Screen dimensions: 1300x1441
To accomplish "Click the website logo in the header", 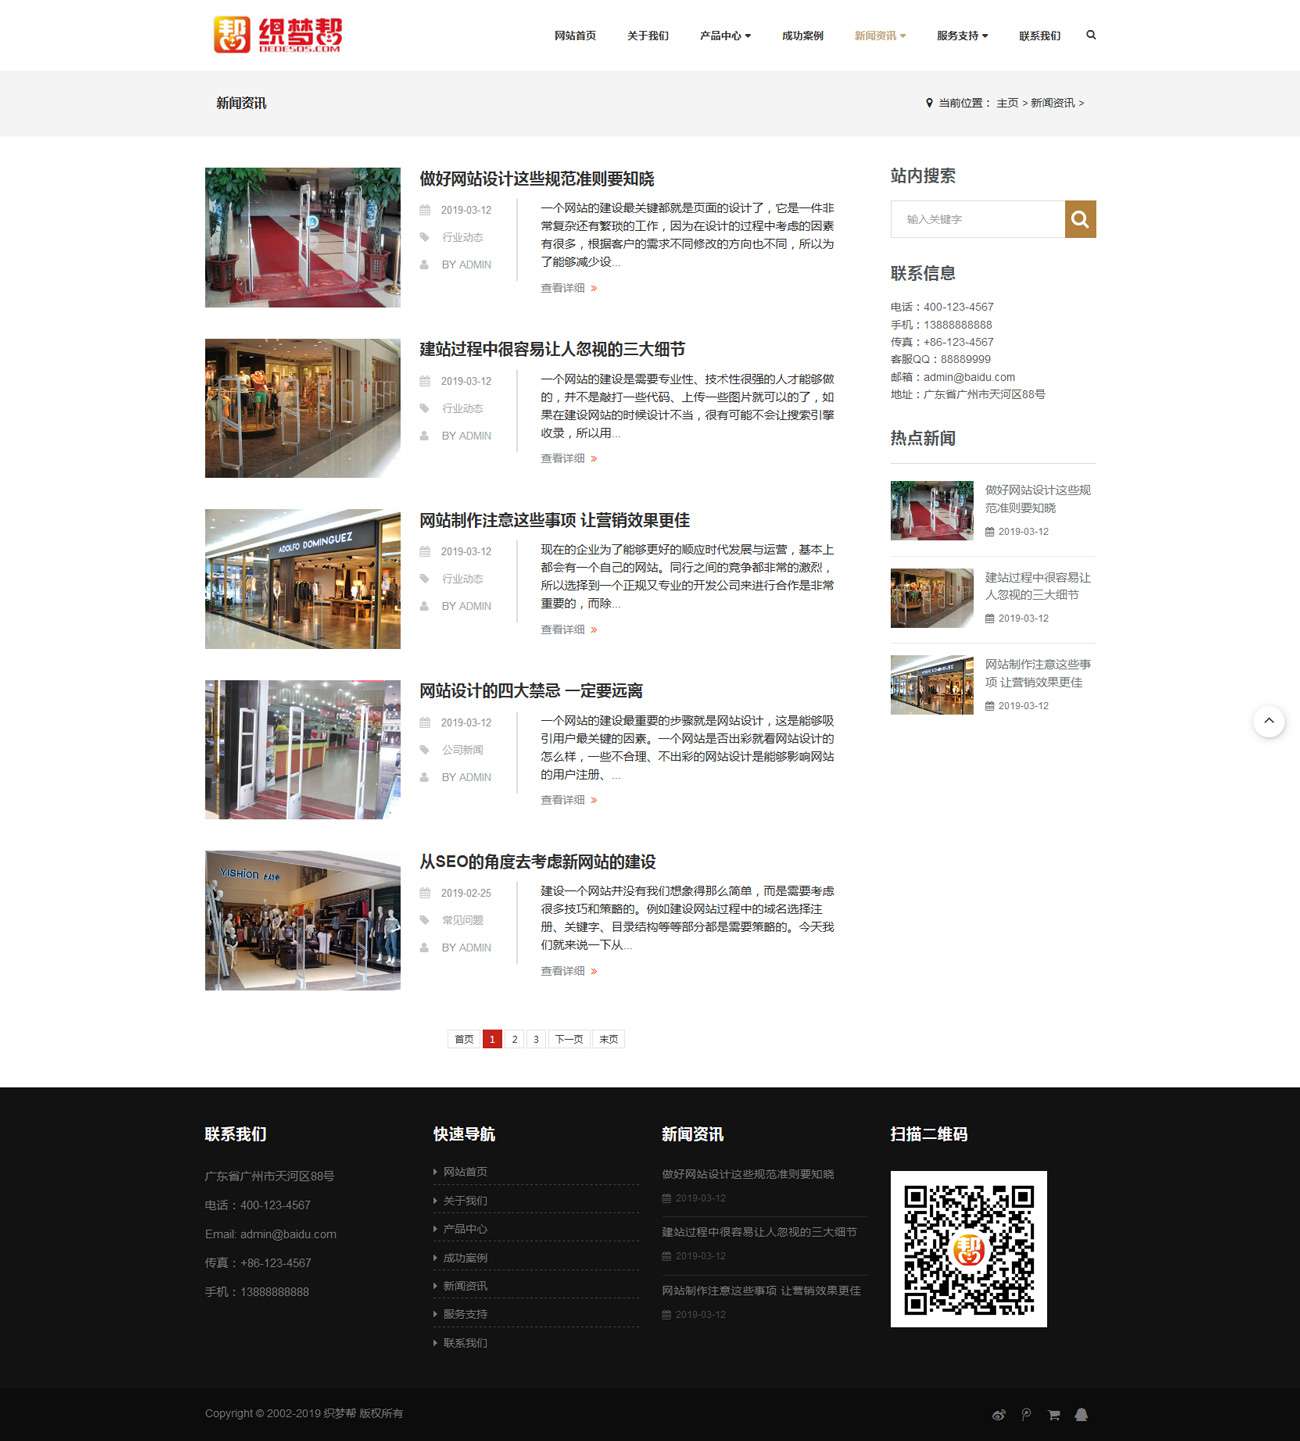I will pos(277,35).
